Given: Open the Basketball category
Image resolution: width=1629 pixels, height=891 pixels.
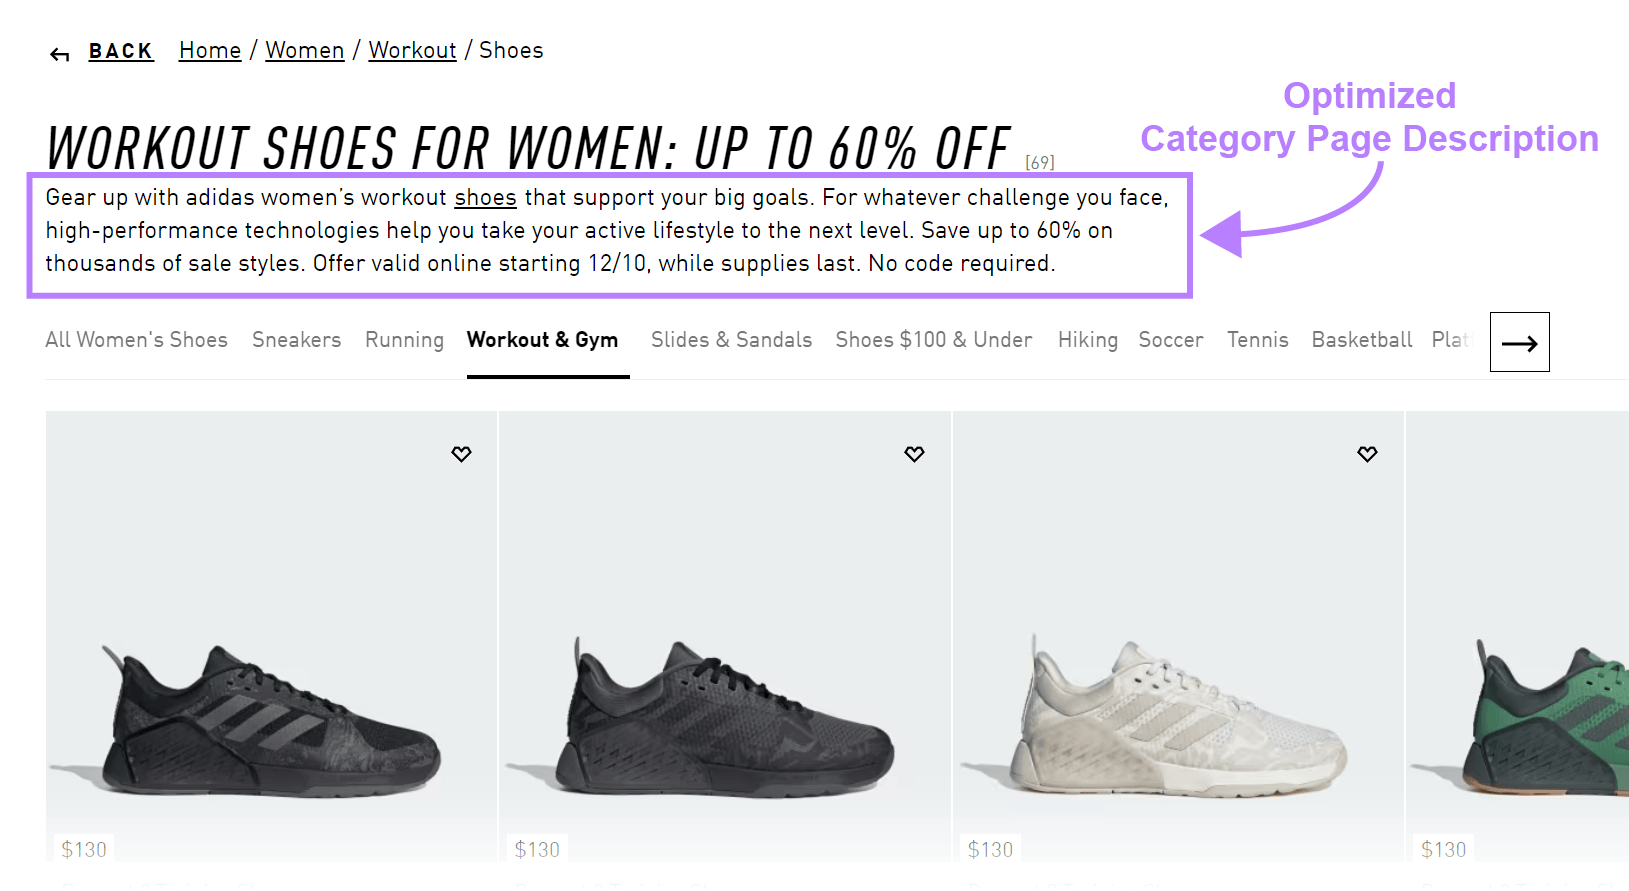Looking at the screenshot, I should tap(1361, 340).
